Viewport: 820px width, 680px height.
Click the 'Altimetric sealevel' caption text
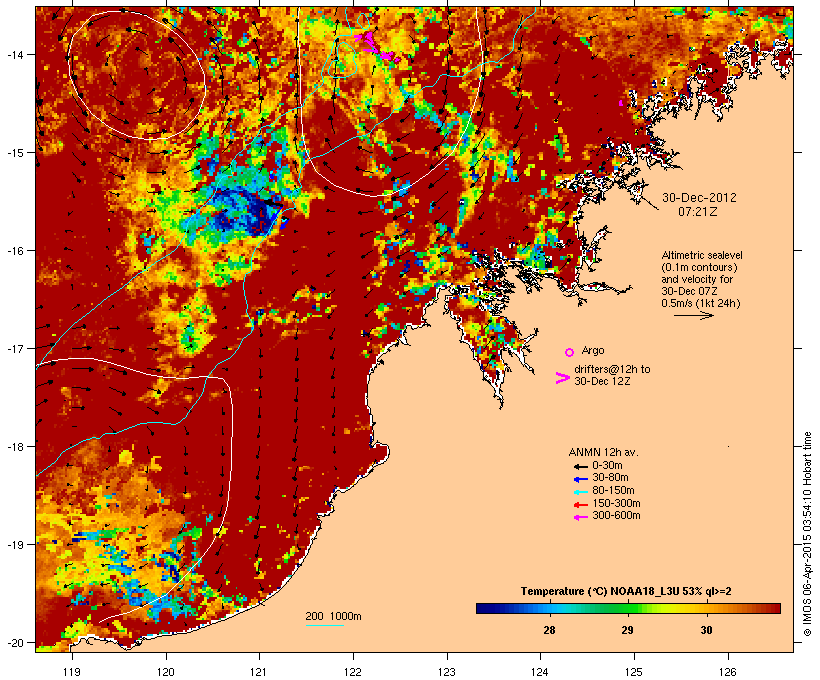pos(702,255)
